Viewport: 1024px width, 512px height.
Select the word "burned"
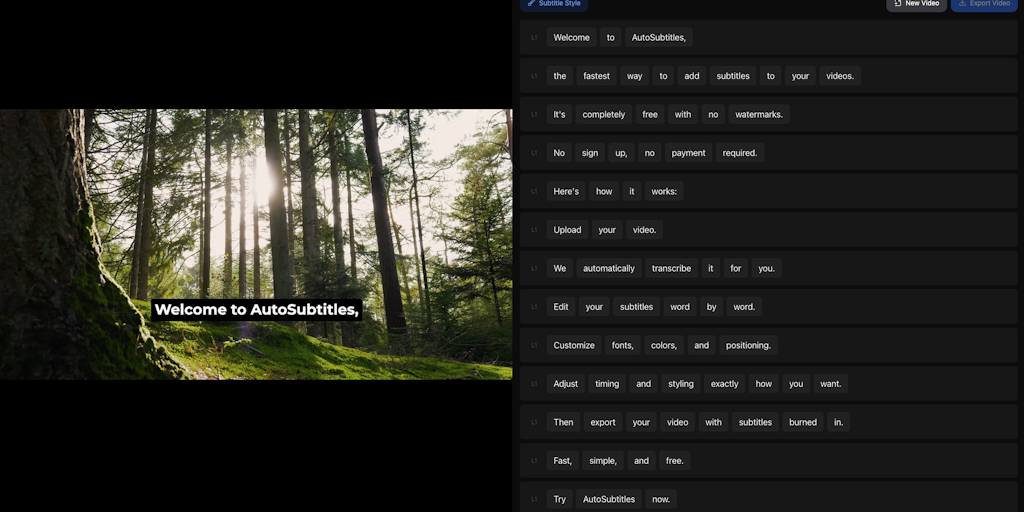tap(803, 423)
